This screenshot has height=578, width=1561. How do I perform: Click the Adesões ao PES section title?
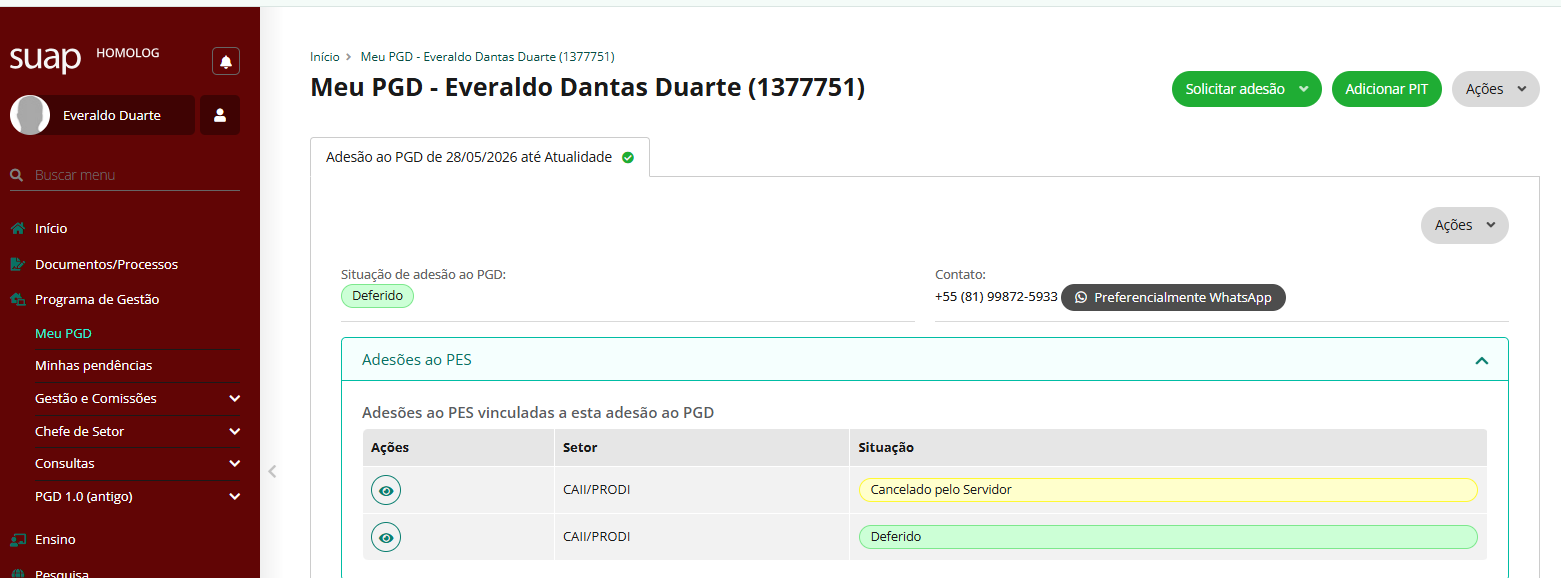[x=417, y=360]
